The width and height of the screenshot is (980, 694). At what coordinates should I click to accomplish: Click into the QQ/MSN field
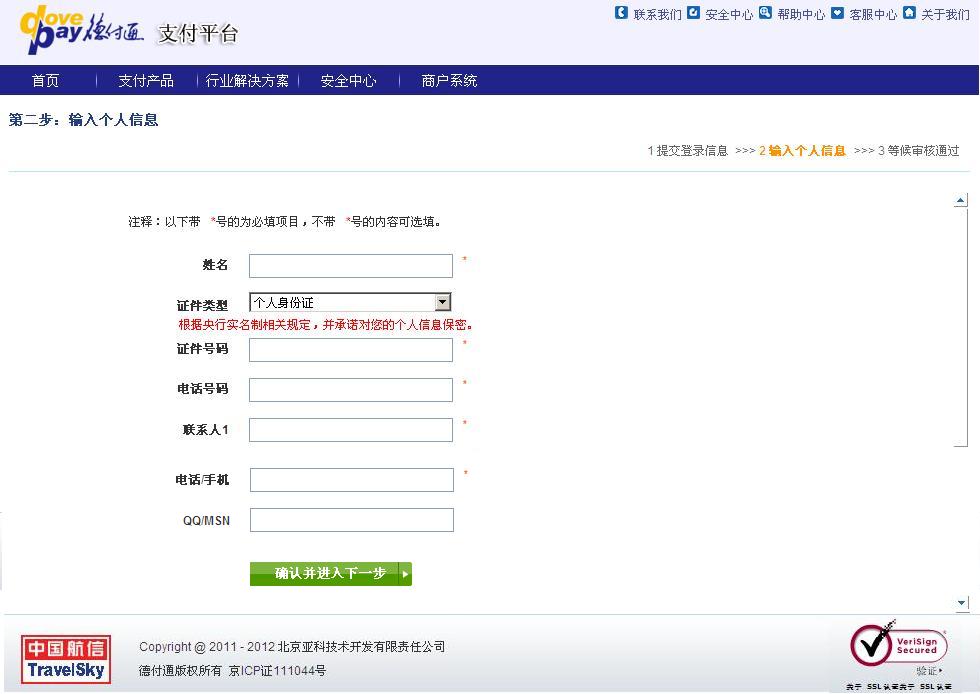pos(351,520)
